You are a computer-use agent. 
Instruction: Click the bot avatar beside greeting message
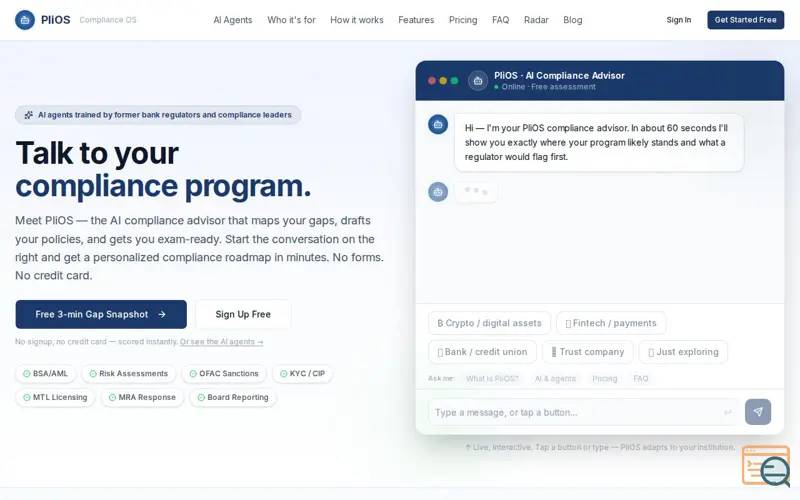pos(438,124)
